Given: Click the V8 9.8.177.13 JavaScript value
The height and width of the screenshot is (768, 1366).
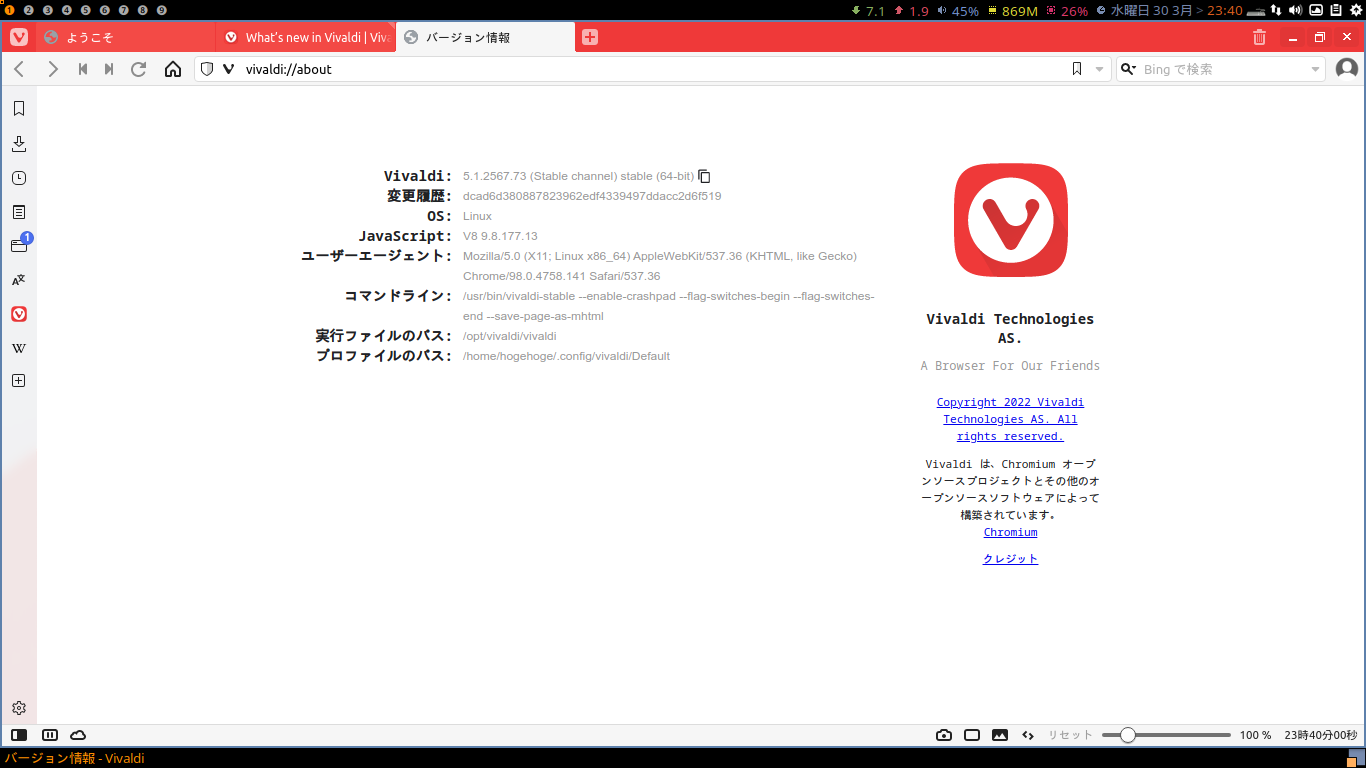Looking at the screenshot, I should [500, 236].
